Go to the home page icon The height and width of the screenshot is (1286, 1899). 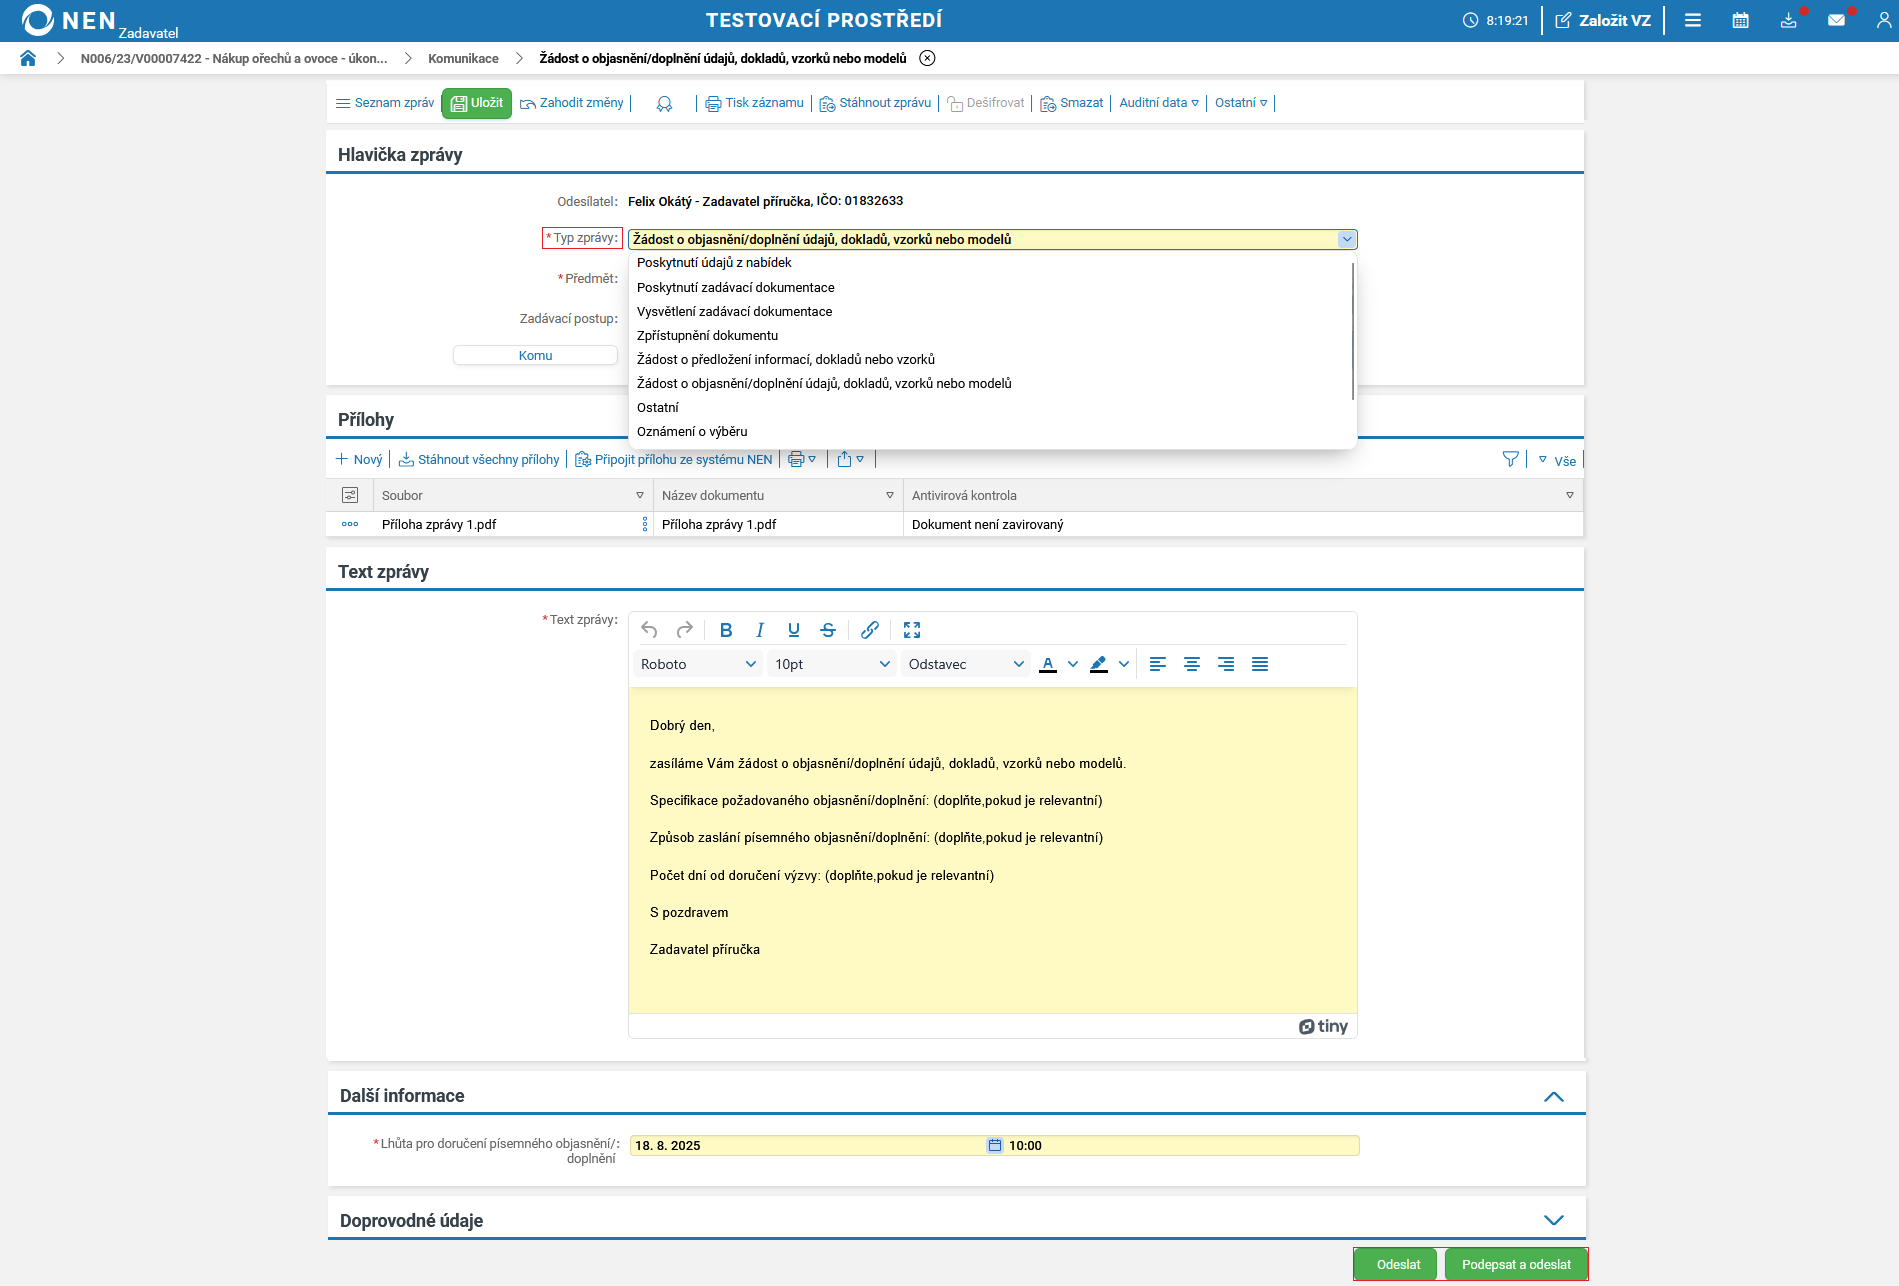(28, 58)
